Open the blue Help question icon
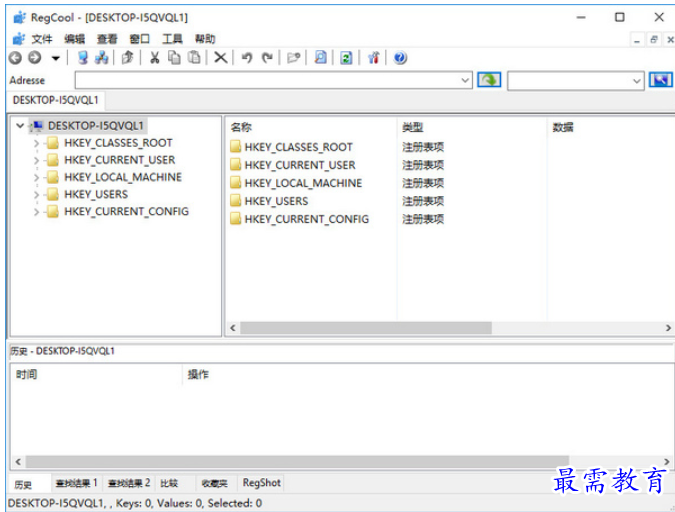Viewport: 675px width, 512px height. (x=400, y=58)
